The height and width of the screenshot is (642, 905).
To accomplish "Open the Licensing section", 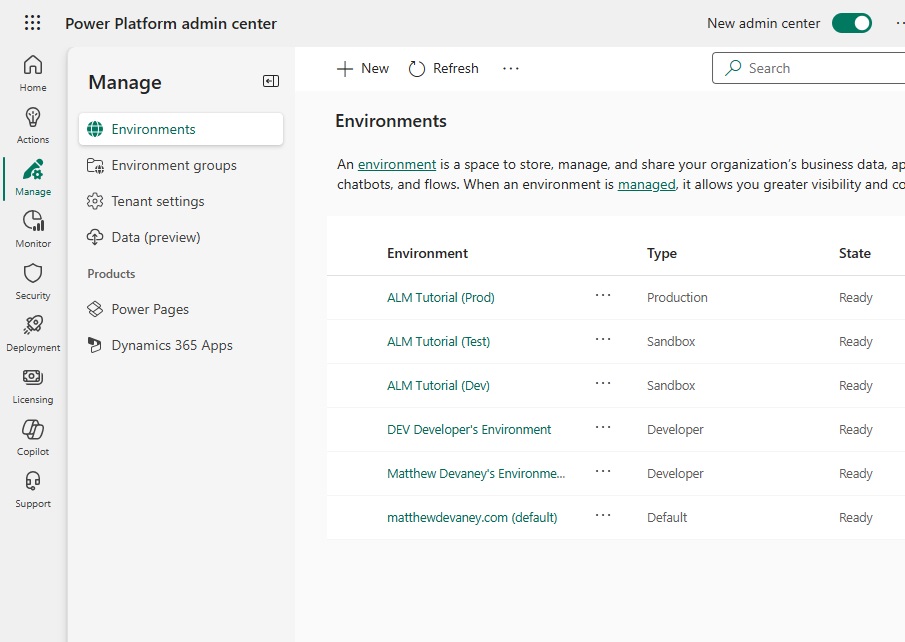I will click(x=33, y=385).
